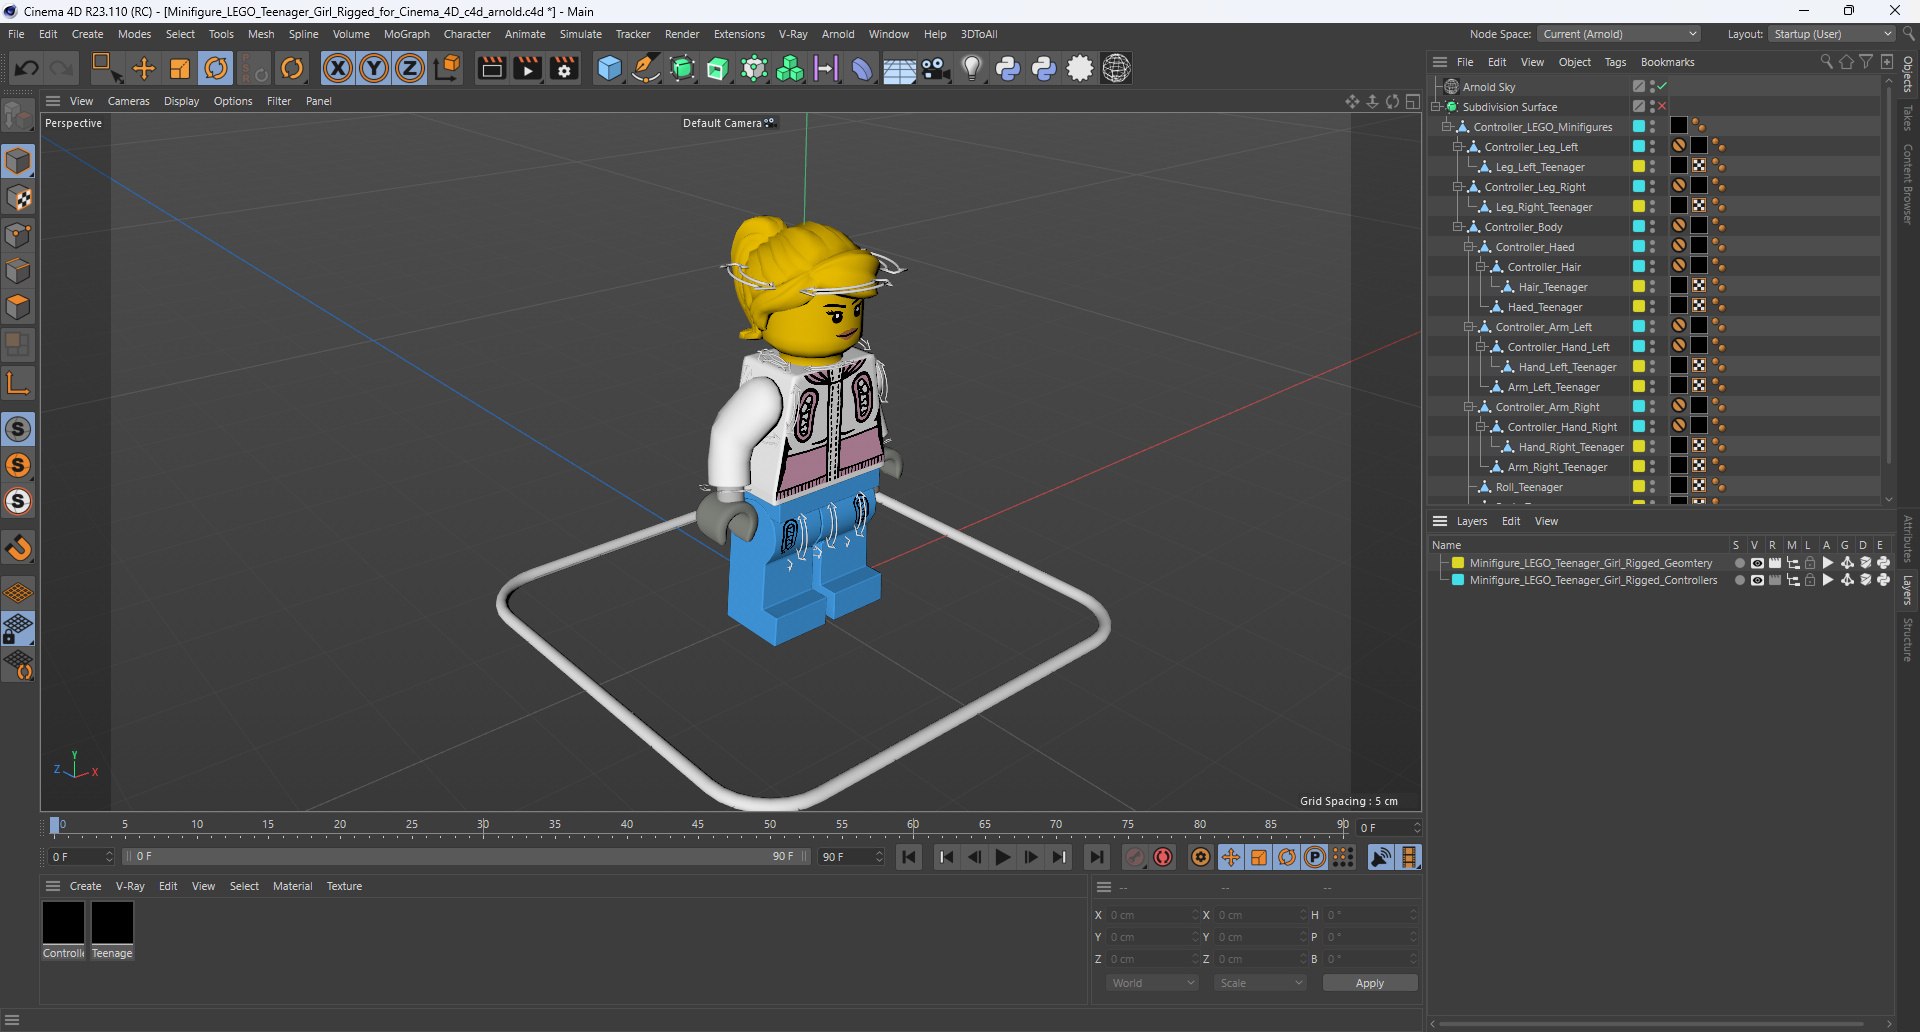Screen dimensions: 1920x1032
Task: Toggle Autokeying button
Action: coord(1163,857)
